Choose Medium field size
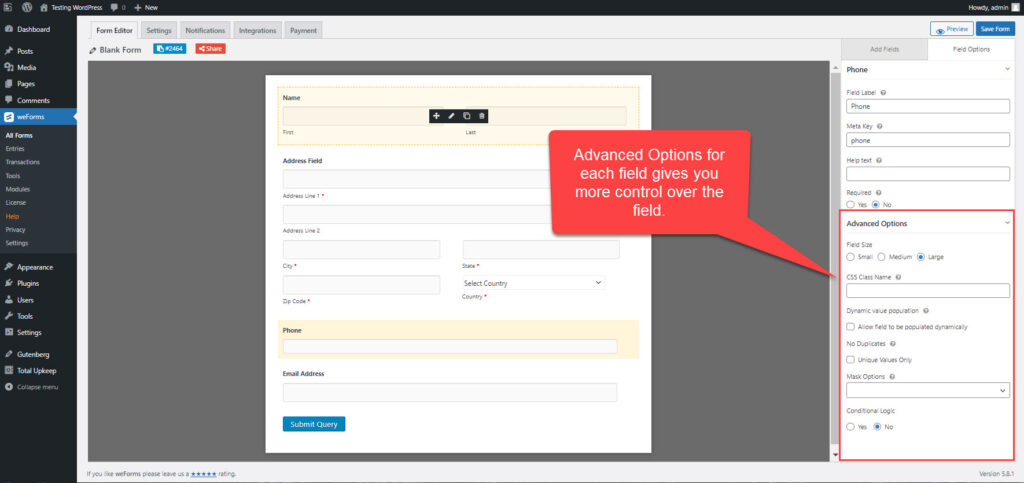The height and width of the screenshot is (483, 1024). (881, 257)
